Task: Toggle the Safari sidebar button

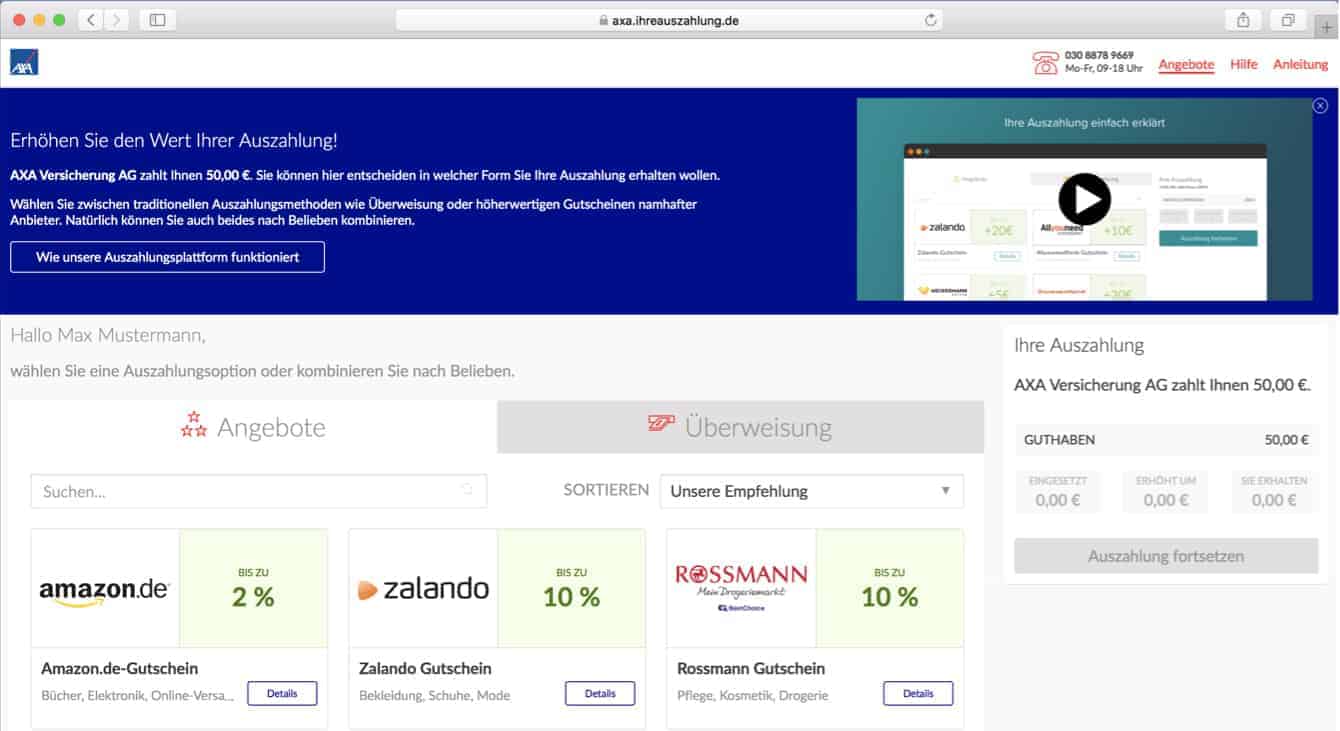Action: click(158, 19)
